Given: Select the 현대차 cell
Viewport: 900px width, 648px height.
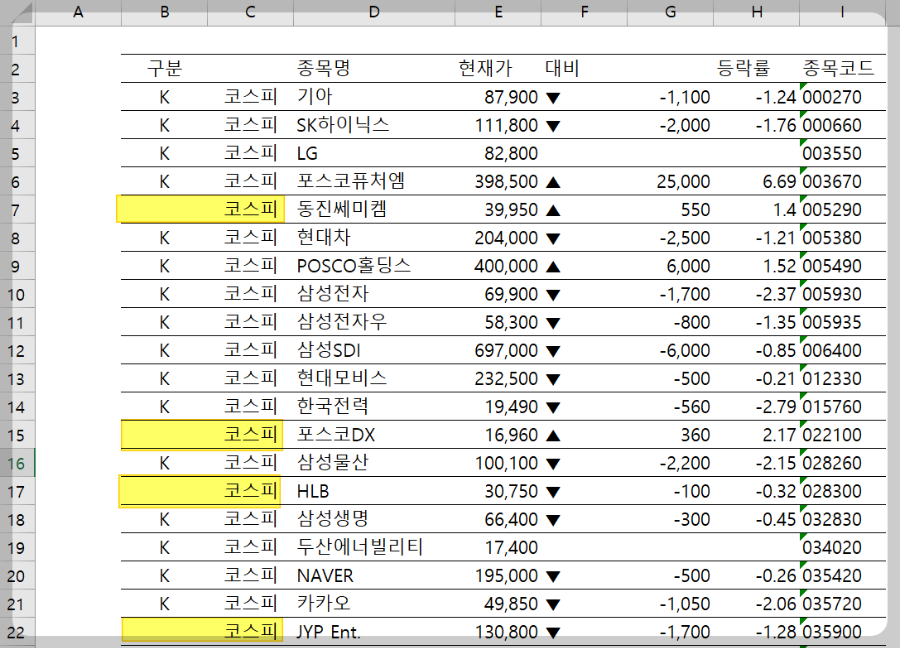Looking at the screenshot, I should click(x=374, y=238).
